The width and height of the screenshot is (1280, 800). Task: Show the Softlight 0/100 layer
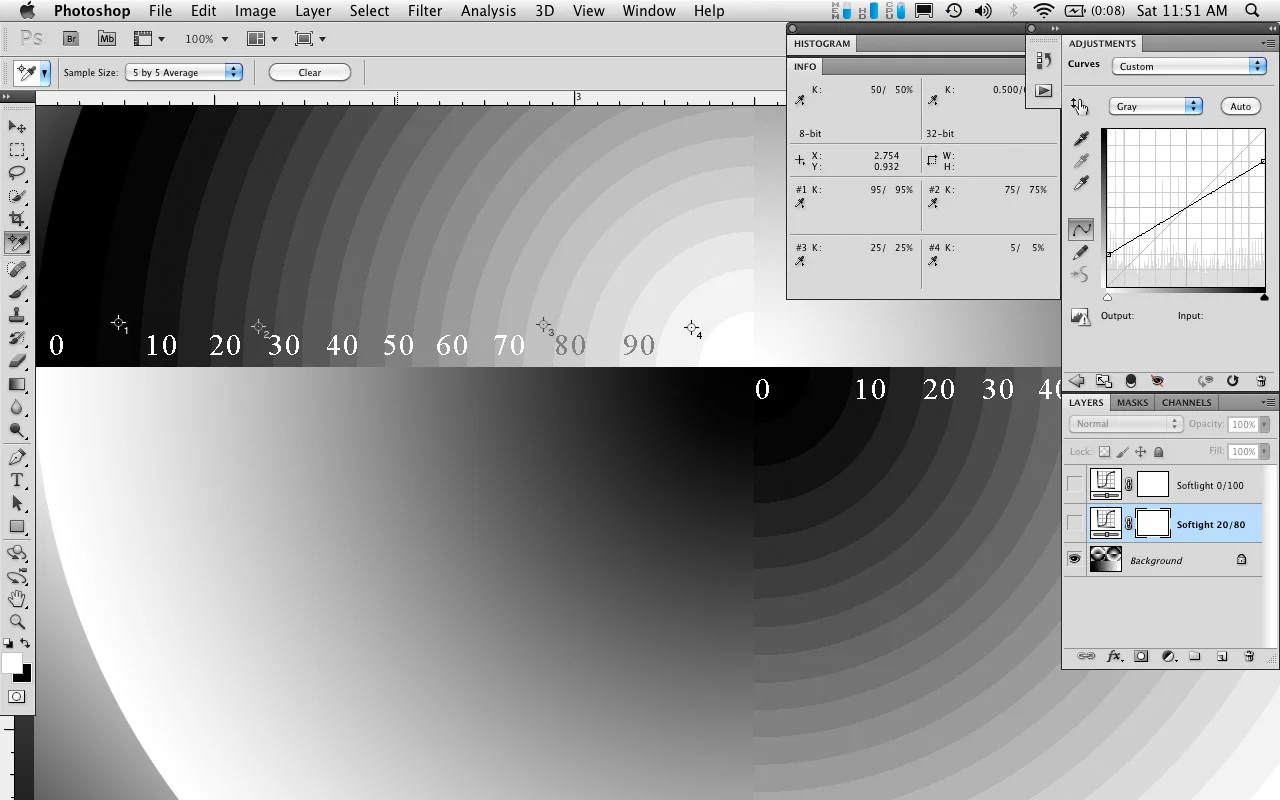pyautogui.click(x=1075, y=485)
